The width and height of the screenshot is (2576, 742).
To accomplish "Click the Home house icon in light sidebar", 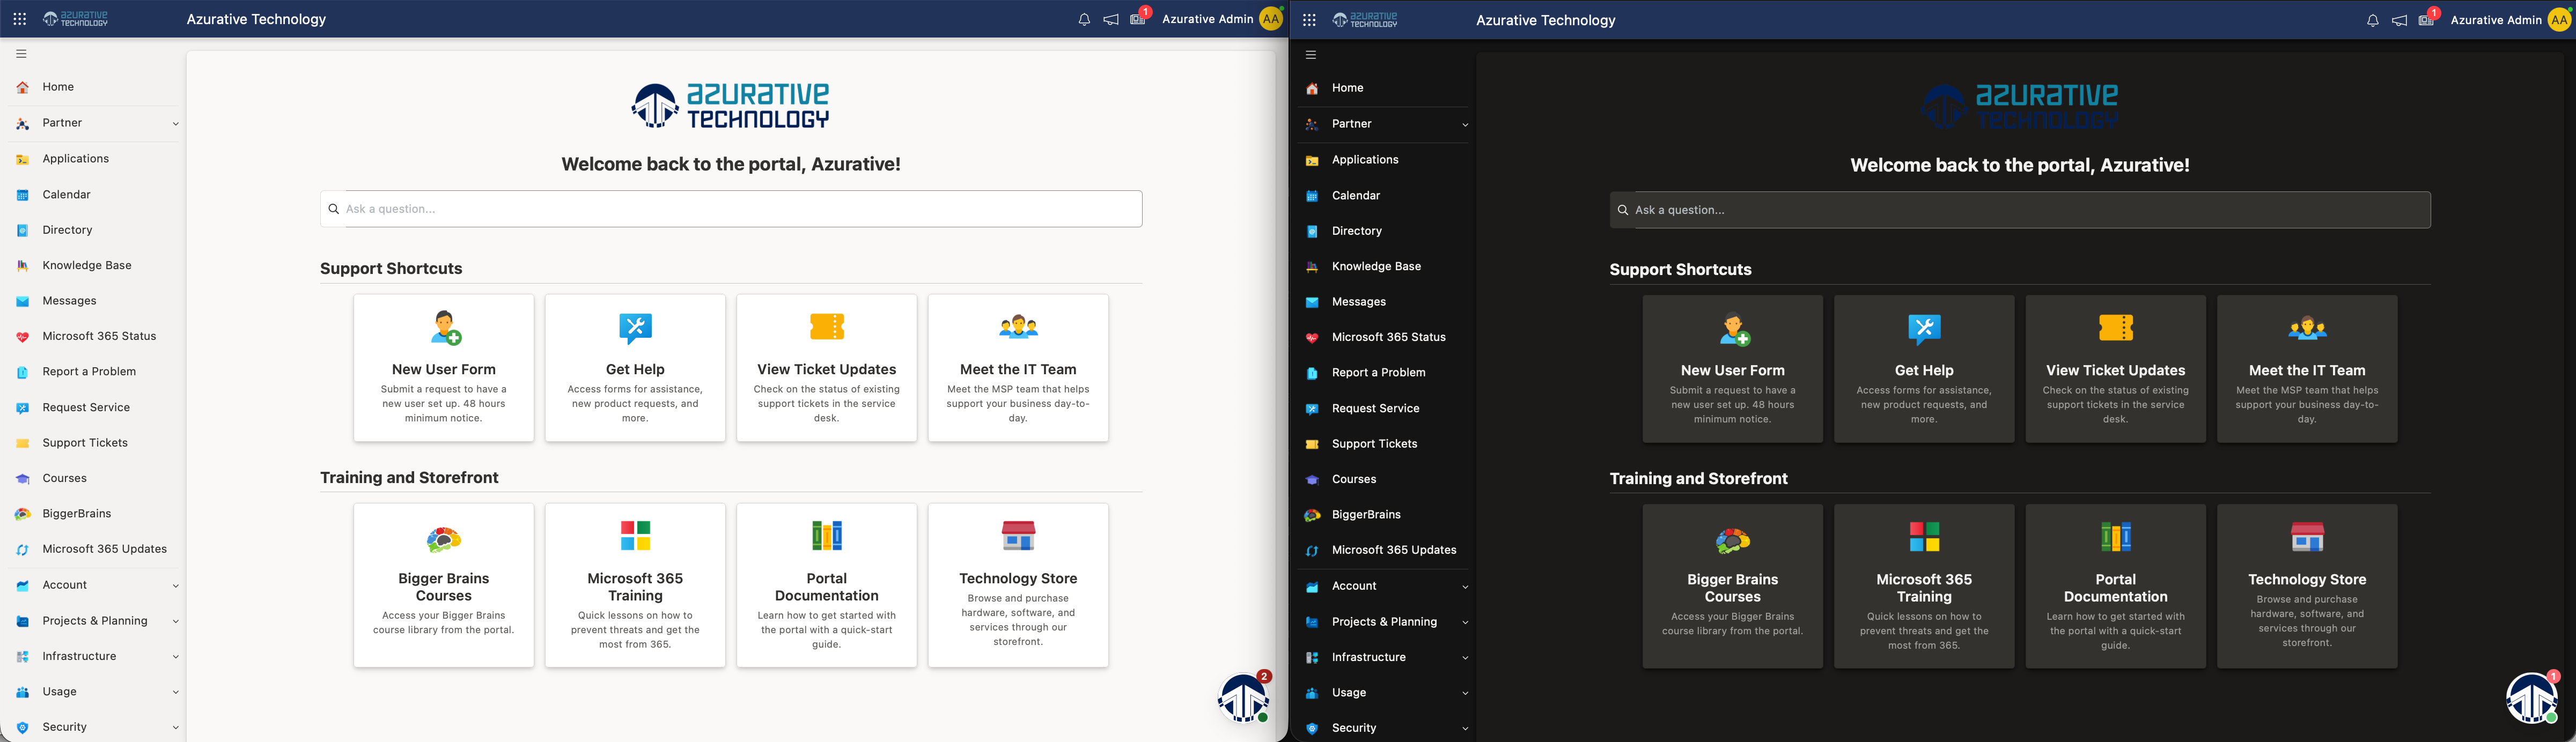I will click(x=22, y=87).
